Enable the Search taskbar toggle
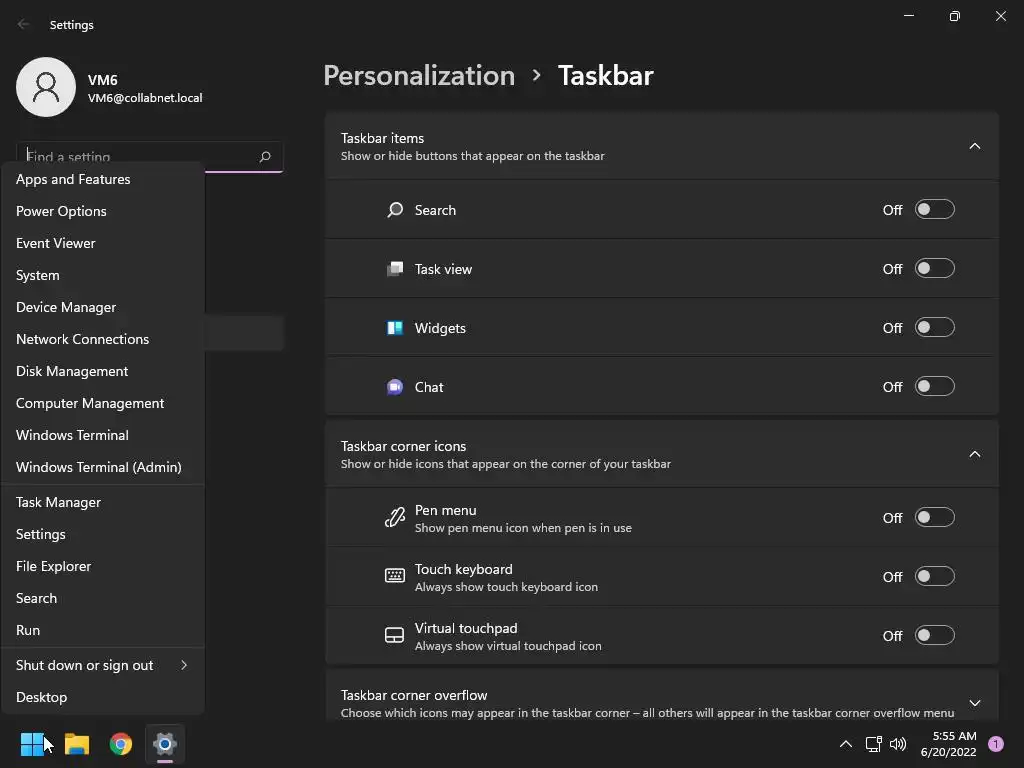 pos(934,210)
